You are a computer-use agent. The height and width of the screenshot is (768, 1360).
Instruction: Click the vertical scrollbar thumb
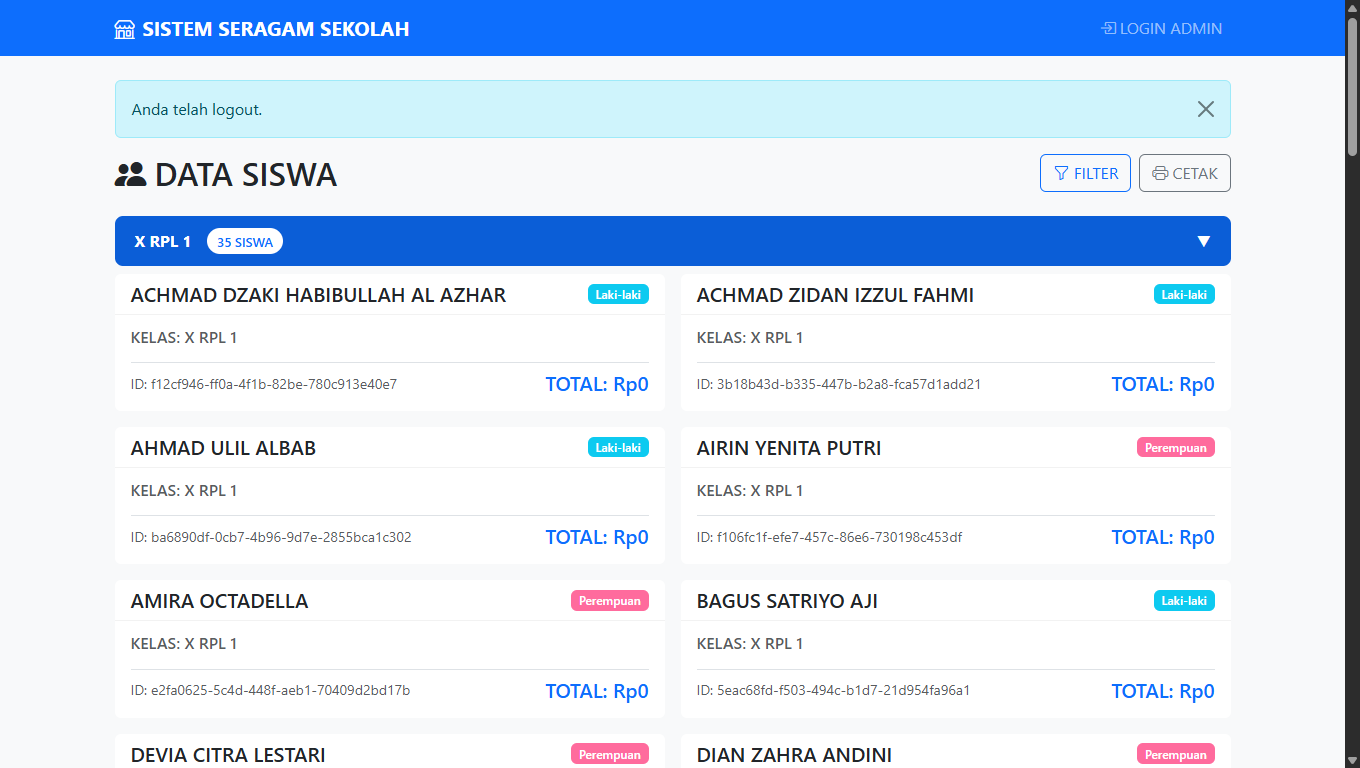pos(1352,86)
